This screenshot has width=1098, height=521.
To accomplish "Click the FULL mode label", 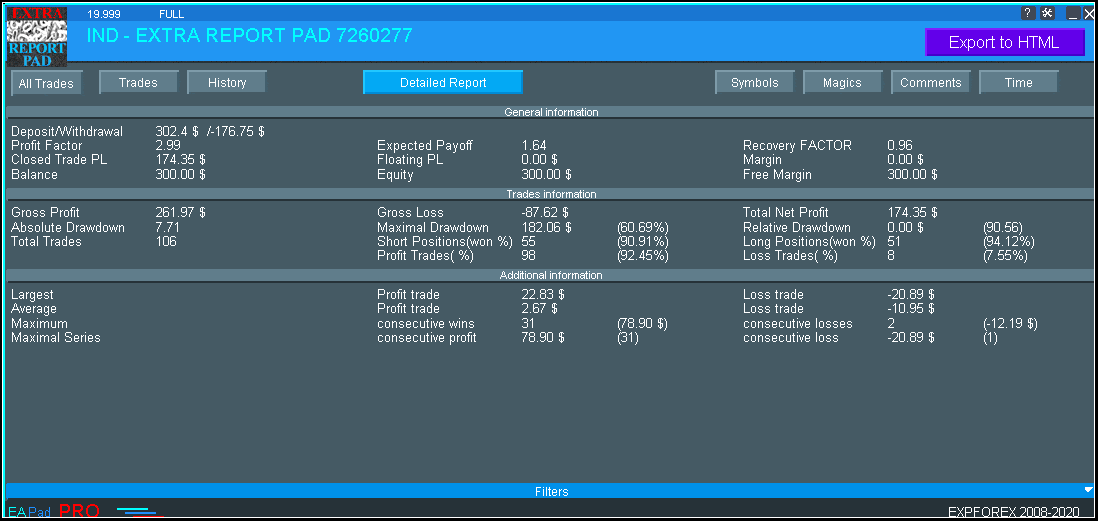I will tap(171, 14).
